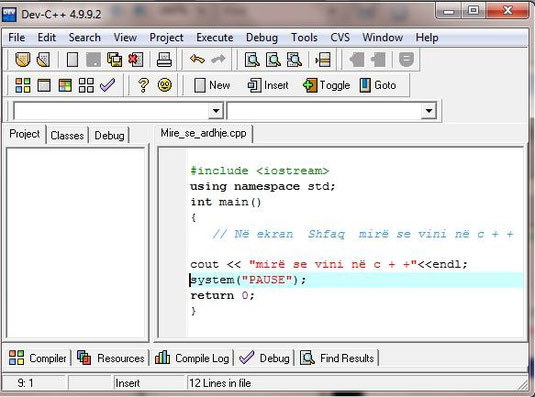Screen dimensions: 535x397
Task: Switch to the Project side tab
Action: (25, 134)
